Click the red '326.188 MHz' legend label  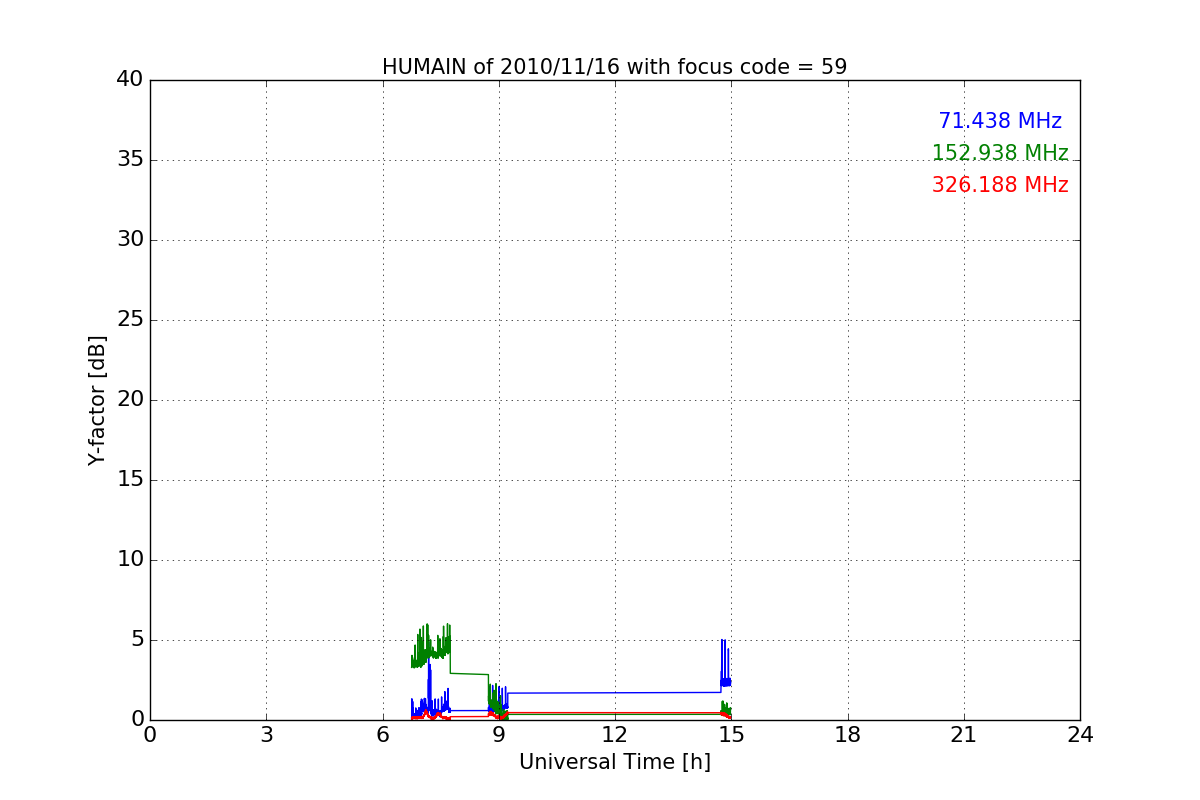1000,185
